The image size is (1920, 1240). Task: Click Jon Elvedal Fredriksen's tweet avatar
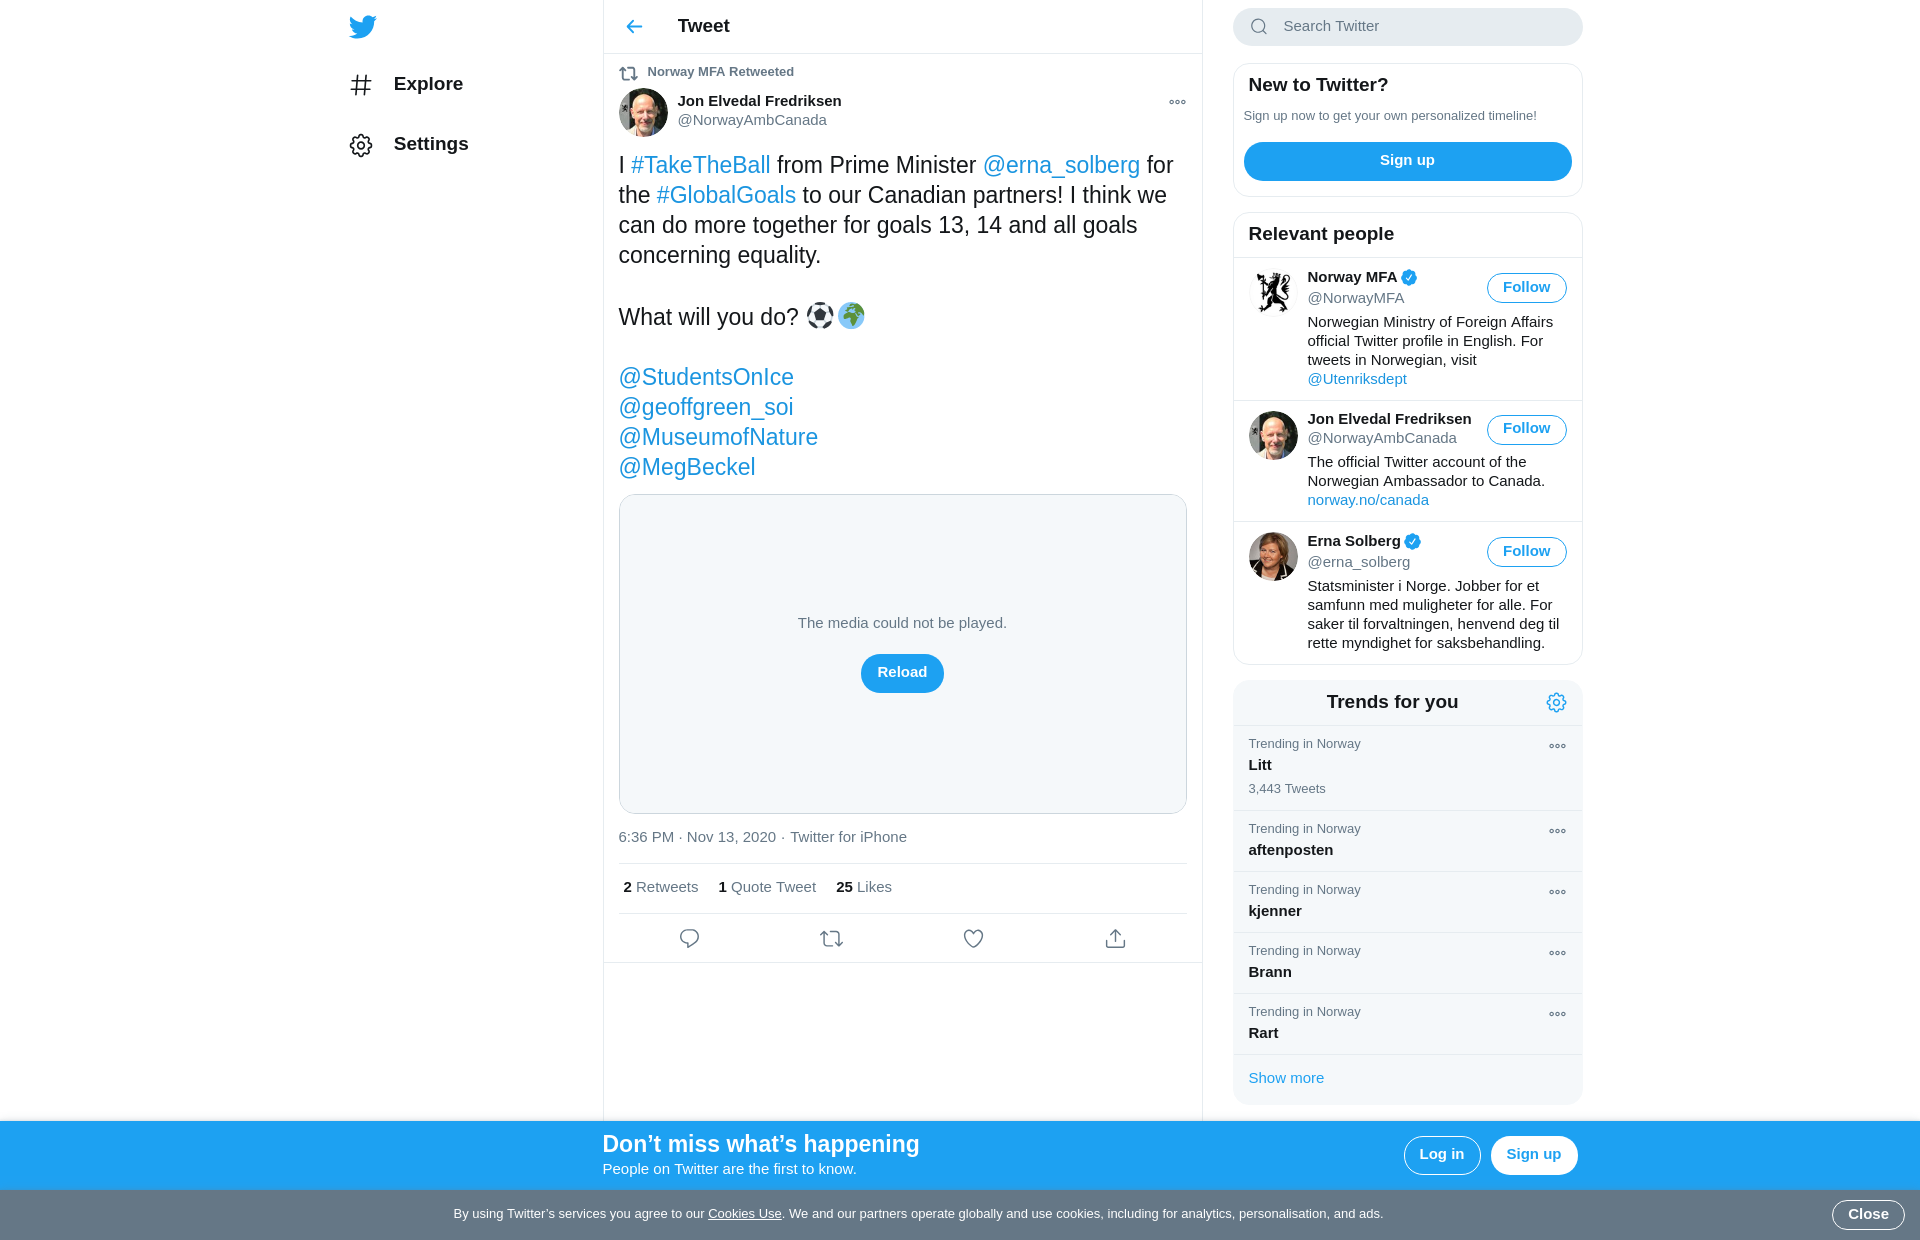[x=643, y=112]
